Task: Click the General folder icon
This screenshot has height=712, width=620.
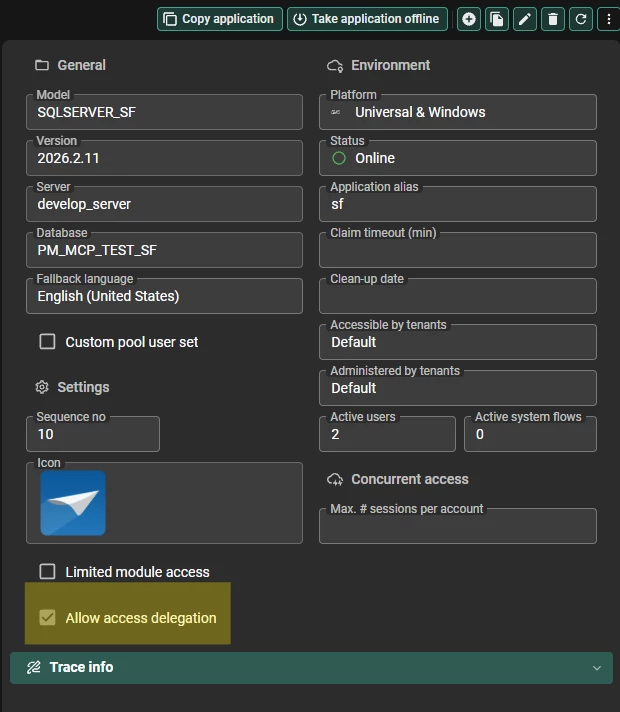Action: point(42,65)
